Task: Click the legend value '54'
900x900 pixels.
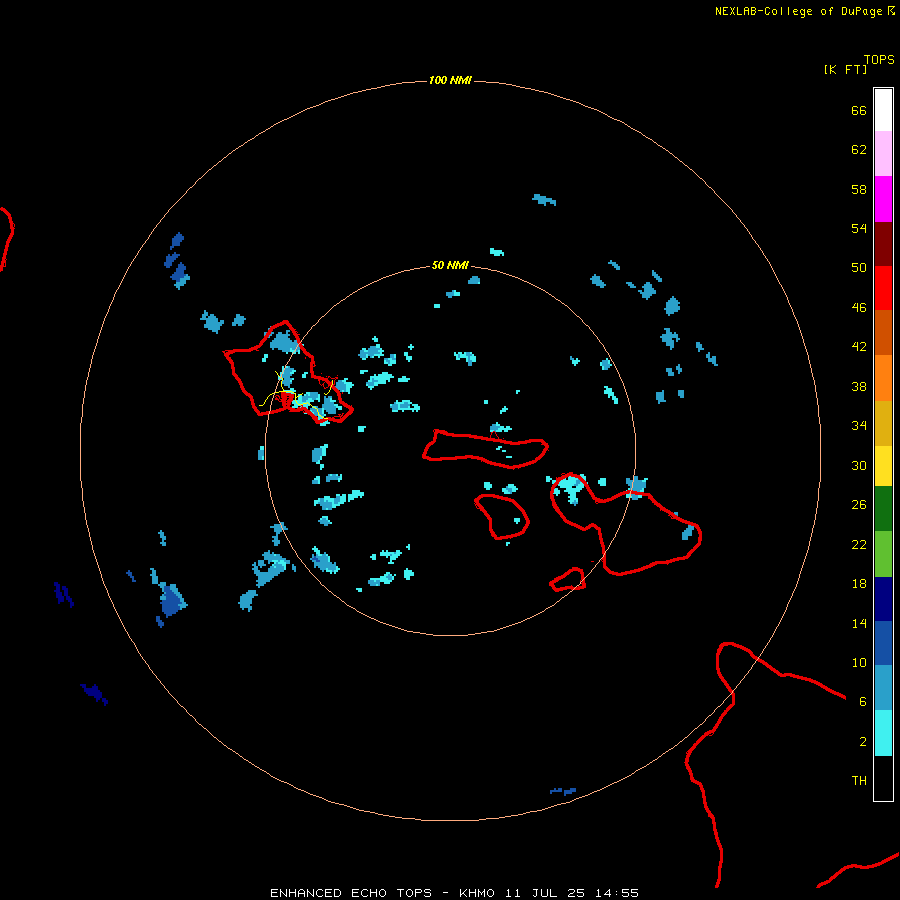Action: point(859,228)
